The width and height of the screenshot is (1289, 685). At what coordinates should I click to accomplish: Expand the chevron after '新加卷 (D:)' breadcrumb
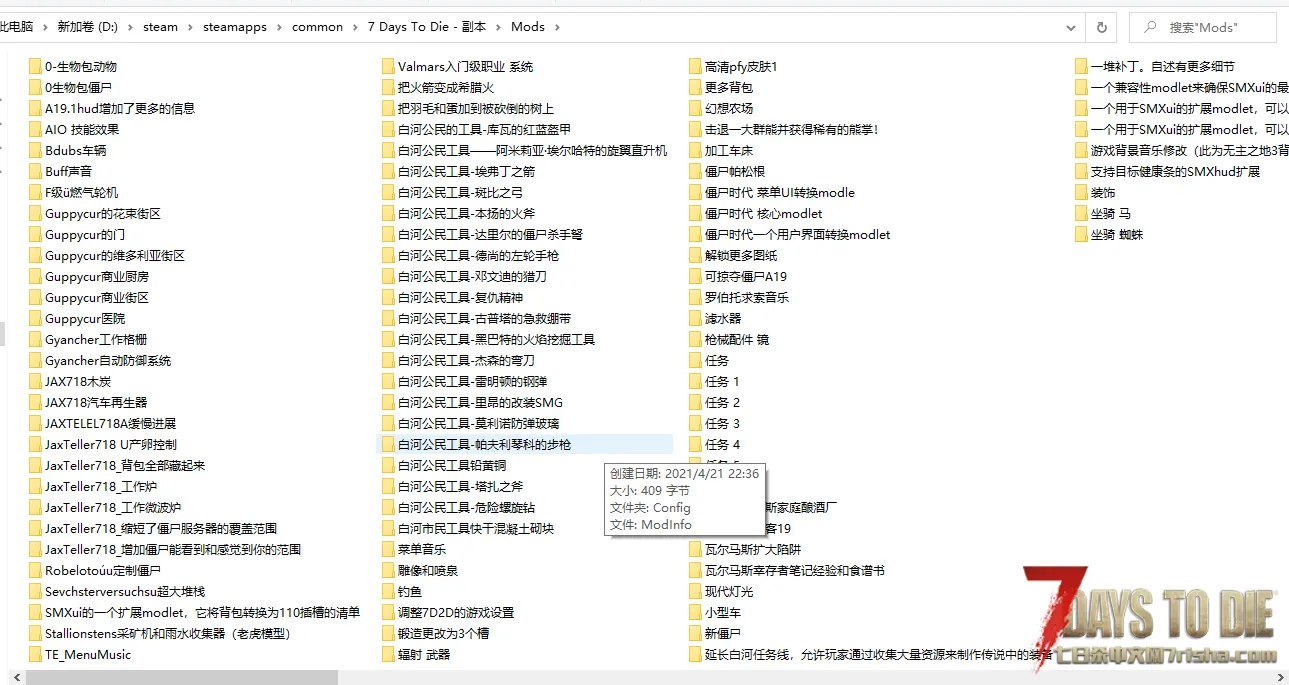click(131, 27)
